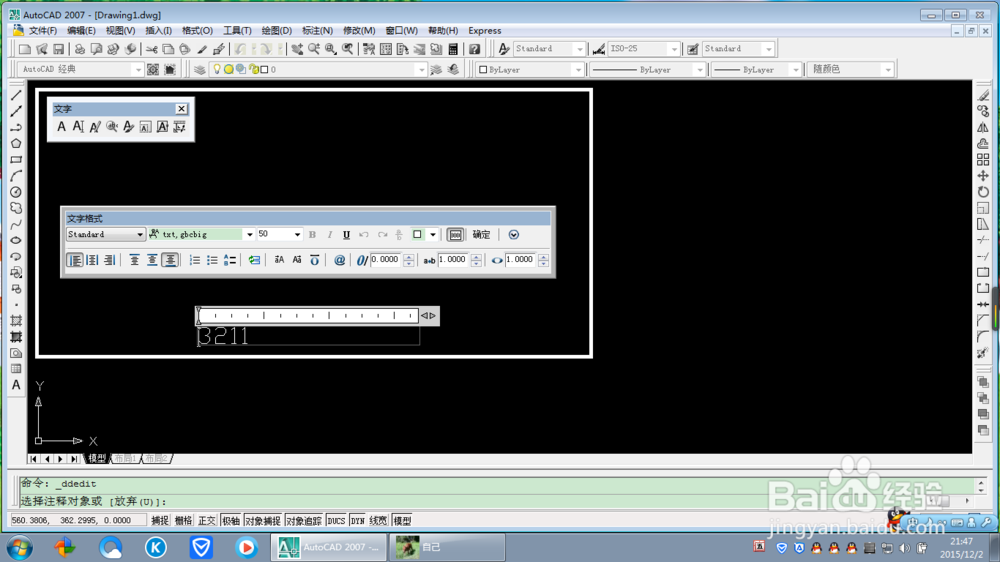Image resolution: width=1000 pixels, height=562 pixels.
Task: Open the layer 0 dropdown
Action: coord(421,70)
